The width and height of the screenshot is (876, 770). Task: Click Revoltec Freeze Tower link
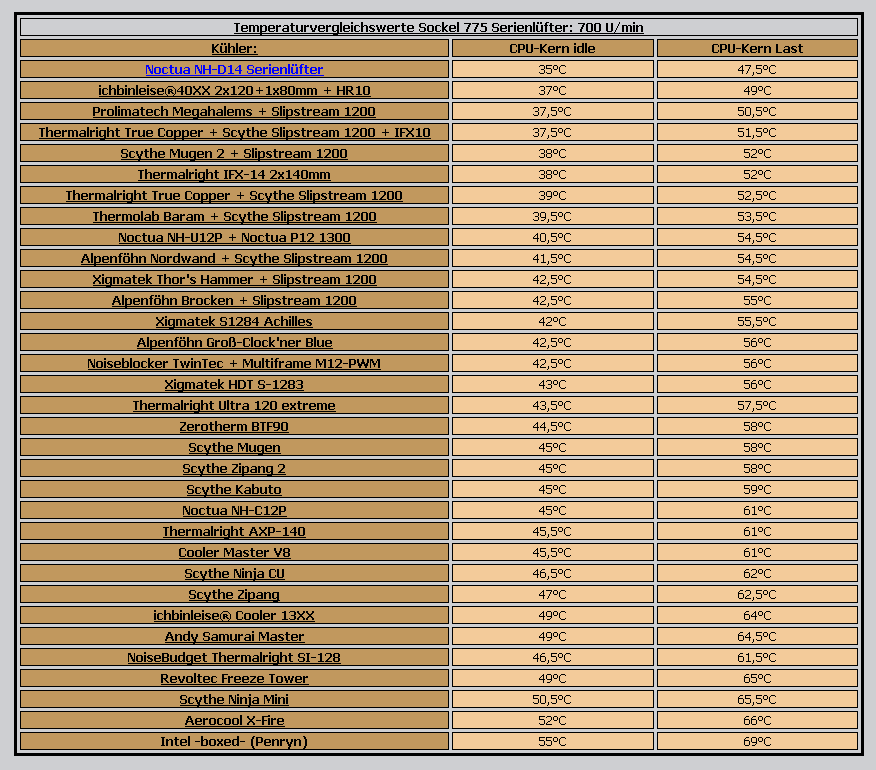[x=234, y=678]
